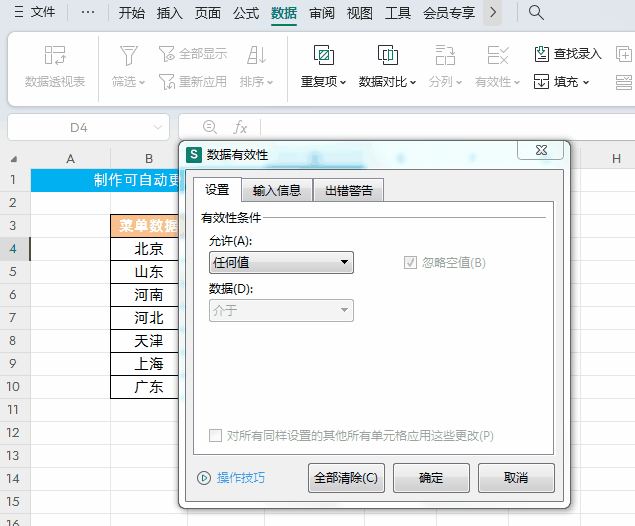635x526 pixels.
Task: Click the 取消 button
Action: pyautogui.click(x=516, y=478)
